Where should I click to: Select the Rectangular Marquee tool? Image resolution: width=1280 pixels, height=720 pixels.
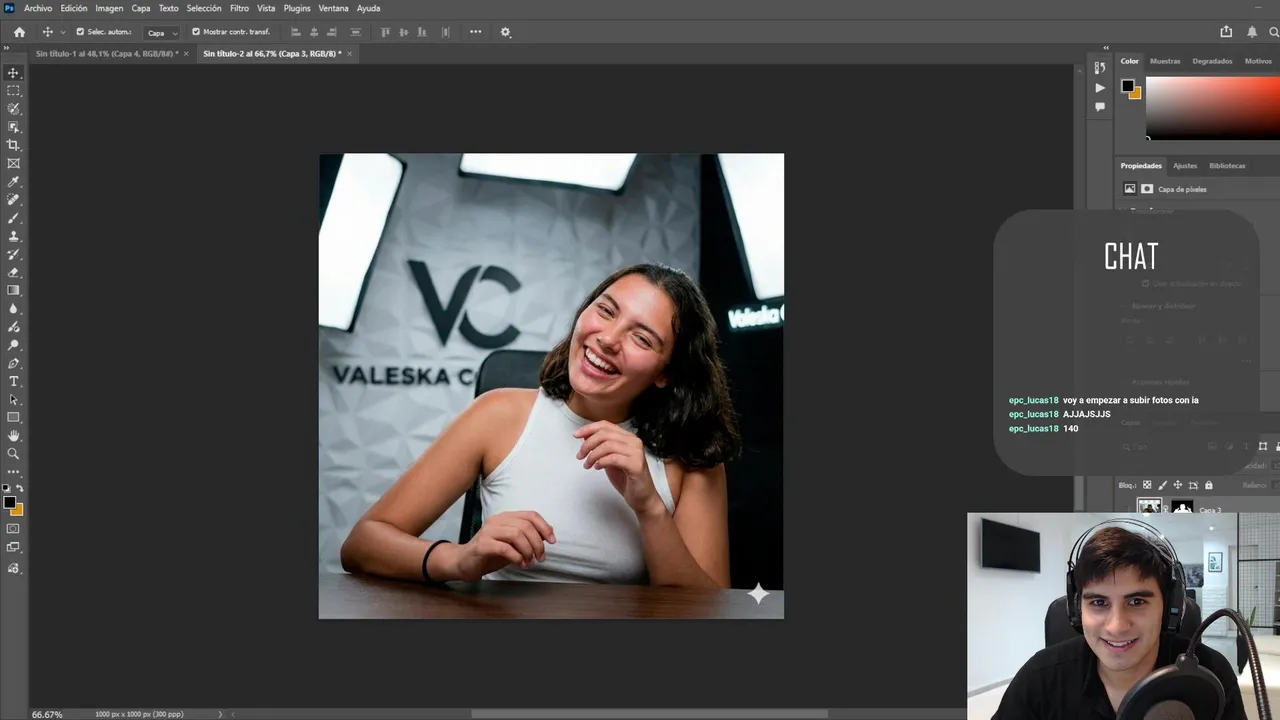(x=13, y=91)
